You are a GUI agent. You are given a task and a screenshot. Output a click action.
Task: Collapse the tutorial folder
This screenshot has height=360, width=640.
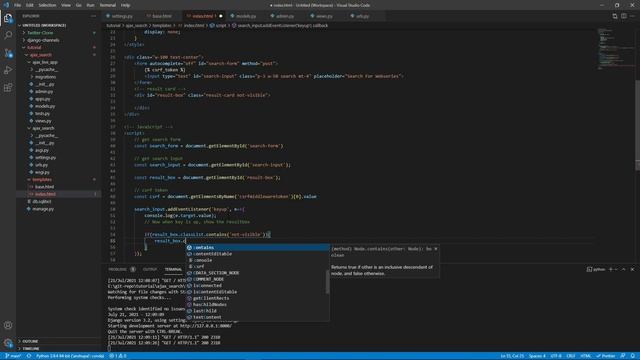click(34, 47)
